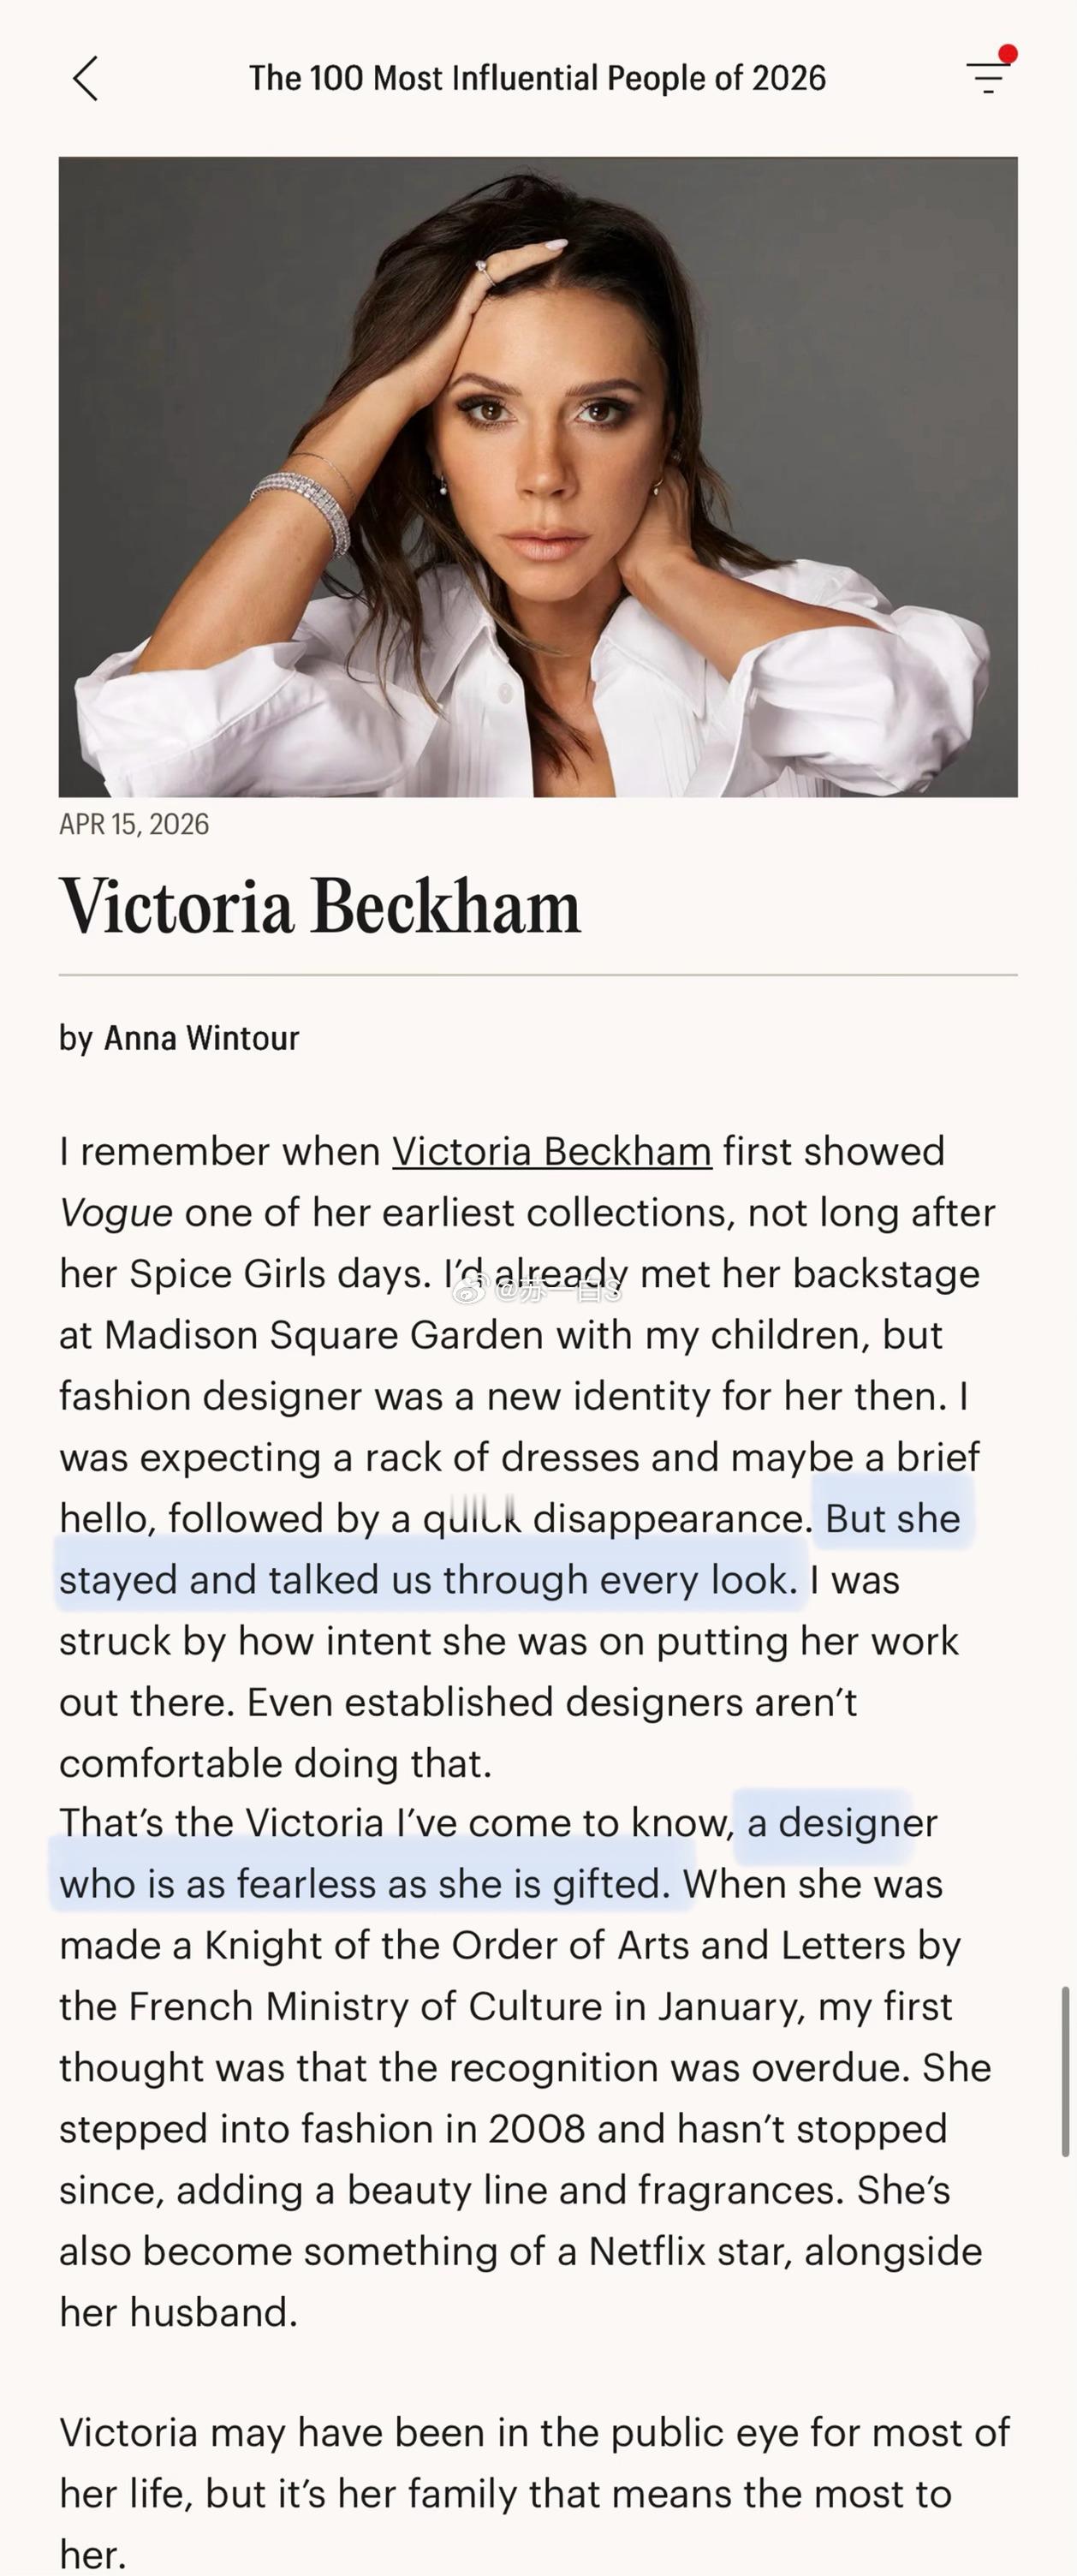The height and width of the screenshot is (2576, 1077).
Task: Open the Victoria Beckham portrait photo
Action: coord(538,476)
